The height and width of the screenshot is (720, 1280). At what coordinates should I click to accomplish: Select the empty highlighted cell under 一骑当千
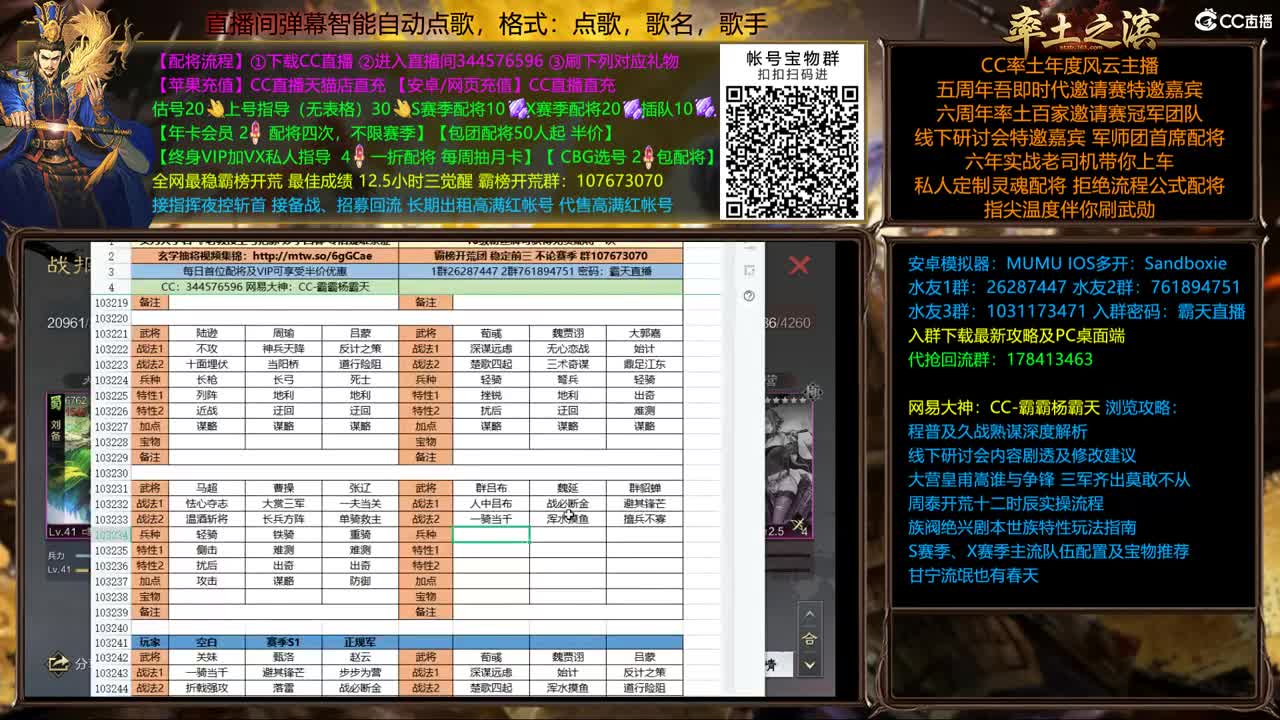pyautogui.click(x=491, y=535)
